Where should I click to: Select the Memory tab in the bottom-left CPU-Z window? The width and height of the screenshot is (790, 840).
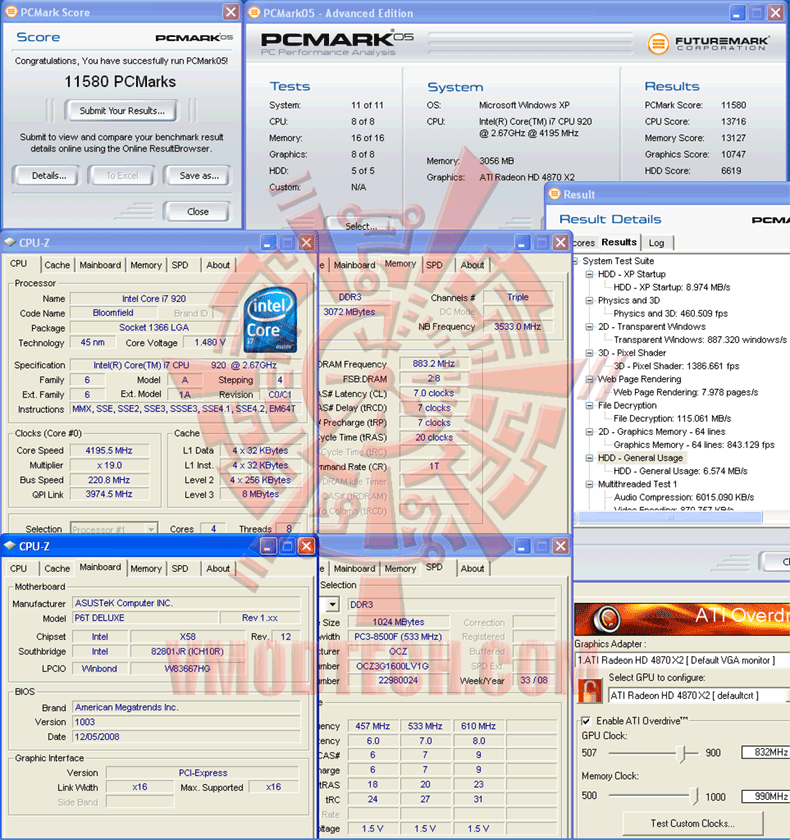(x=146, y=568)
